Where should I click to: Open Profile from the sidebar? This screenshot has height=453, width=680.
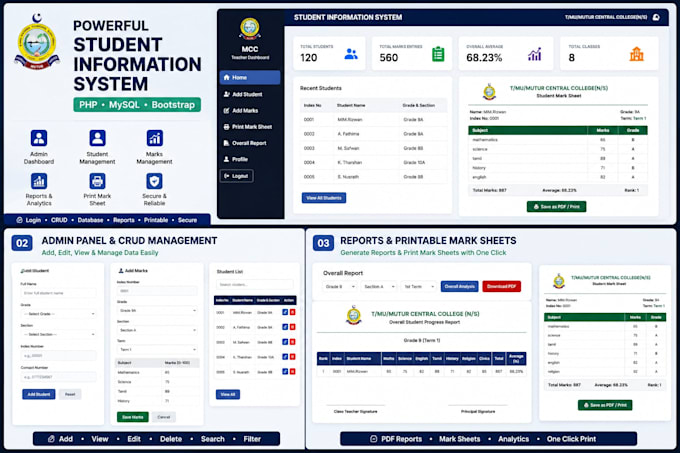(x=235, y=159)
